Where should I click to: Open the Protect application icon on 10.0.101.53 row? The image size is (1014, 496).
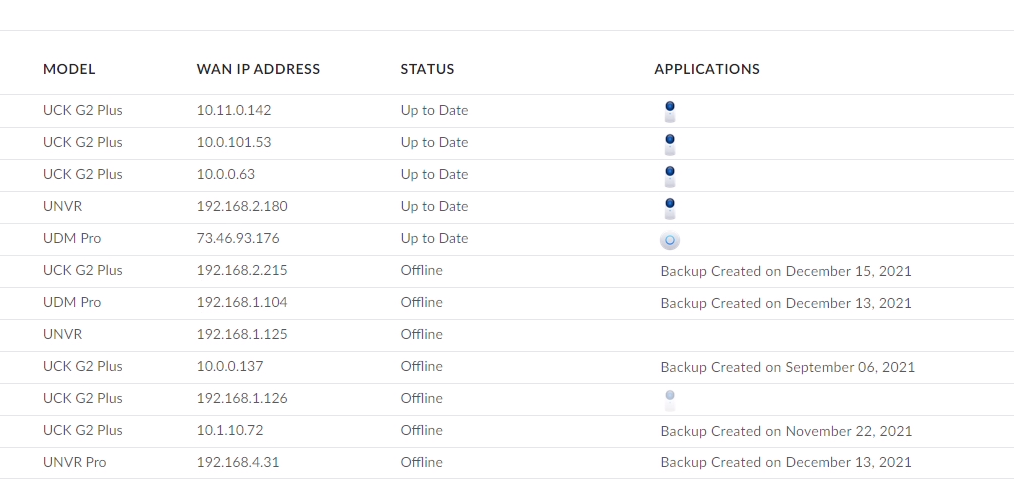point(670,143)
